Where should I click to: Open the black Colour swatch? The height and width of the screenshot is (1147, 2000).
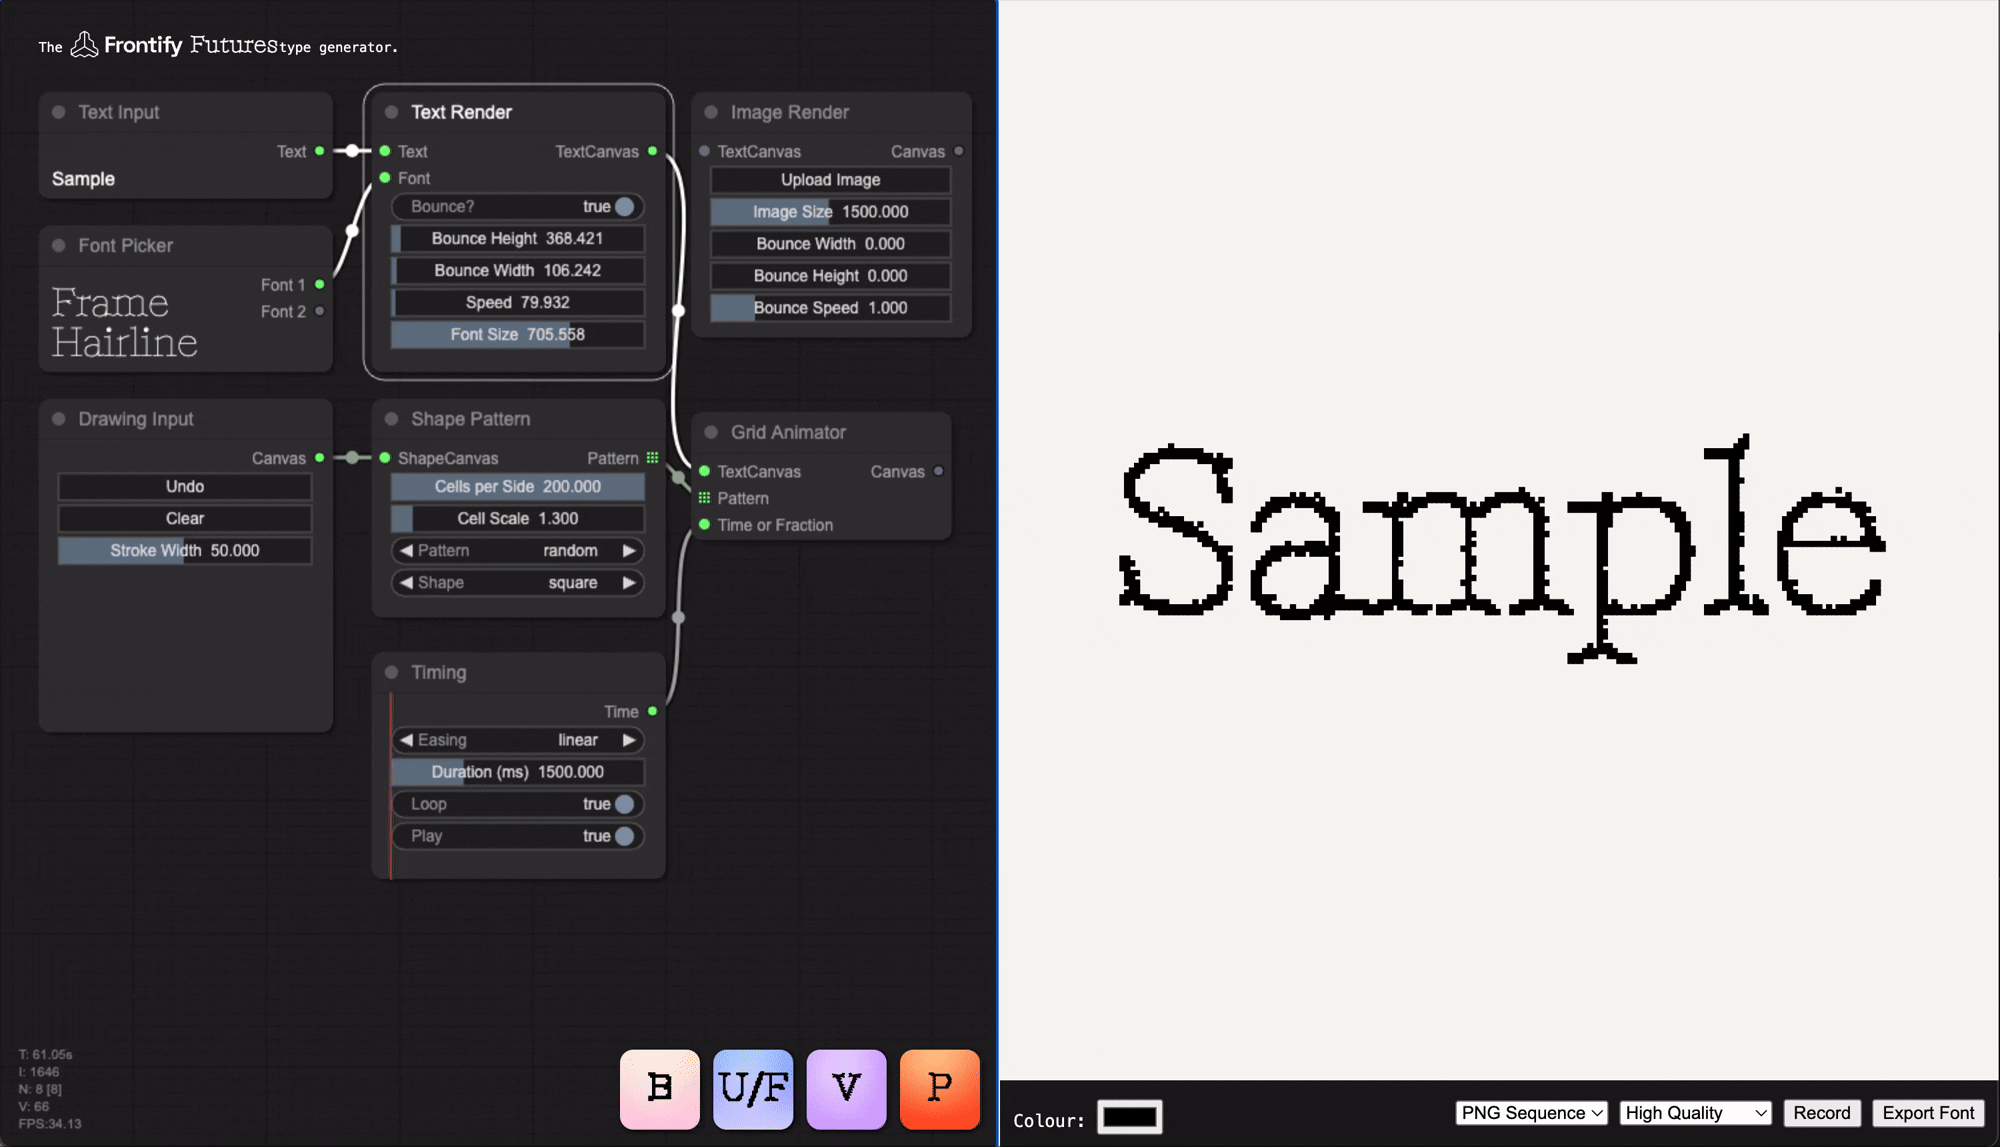[1129, 1117]
